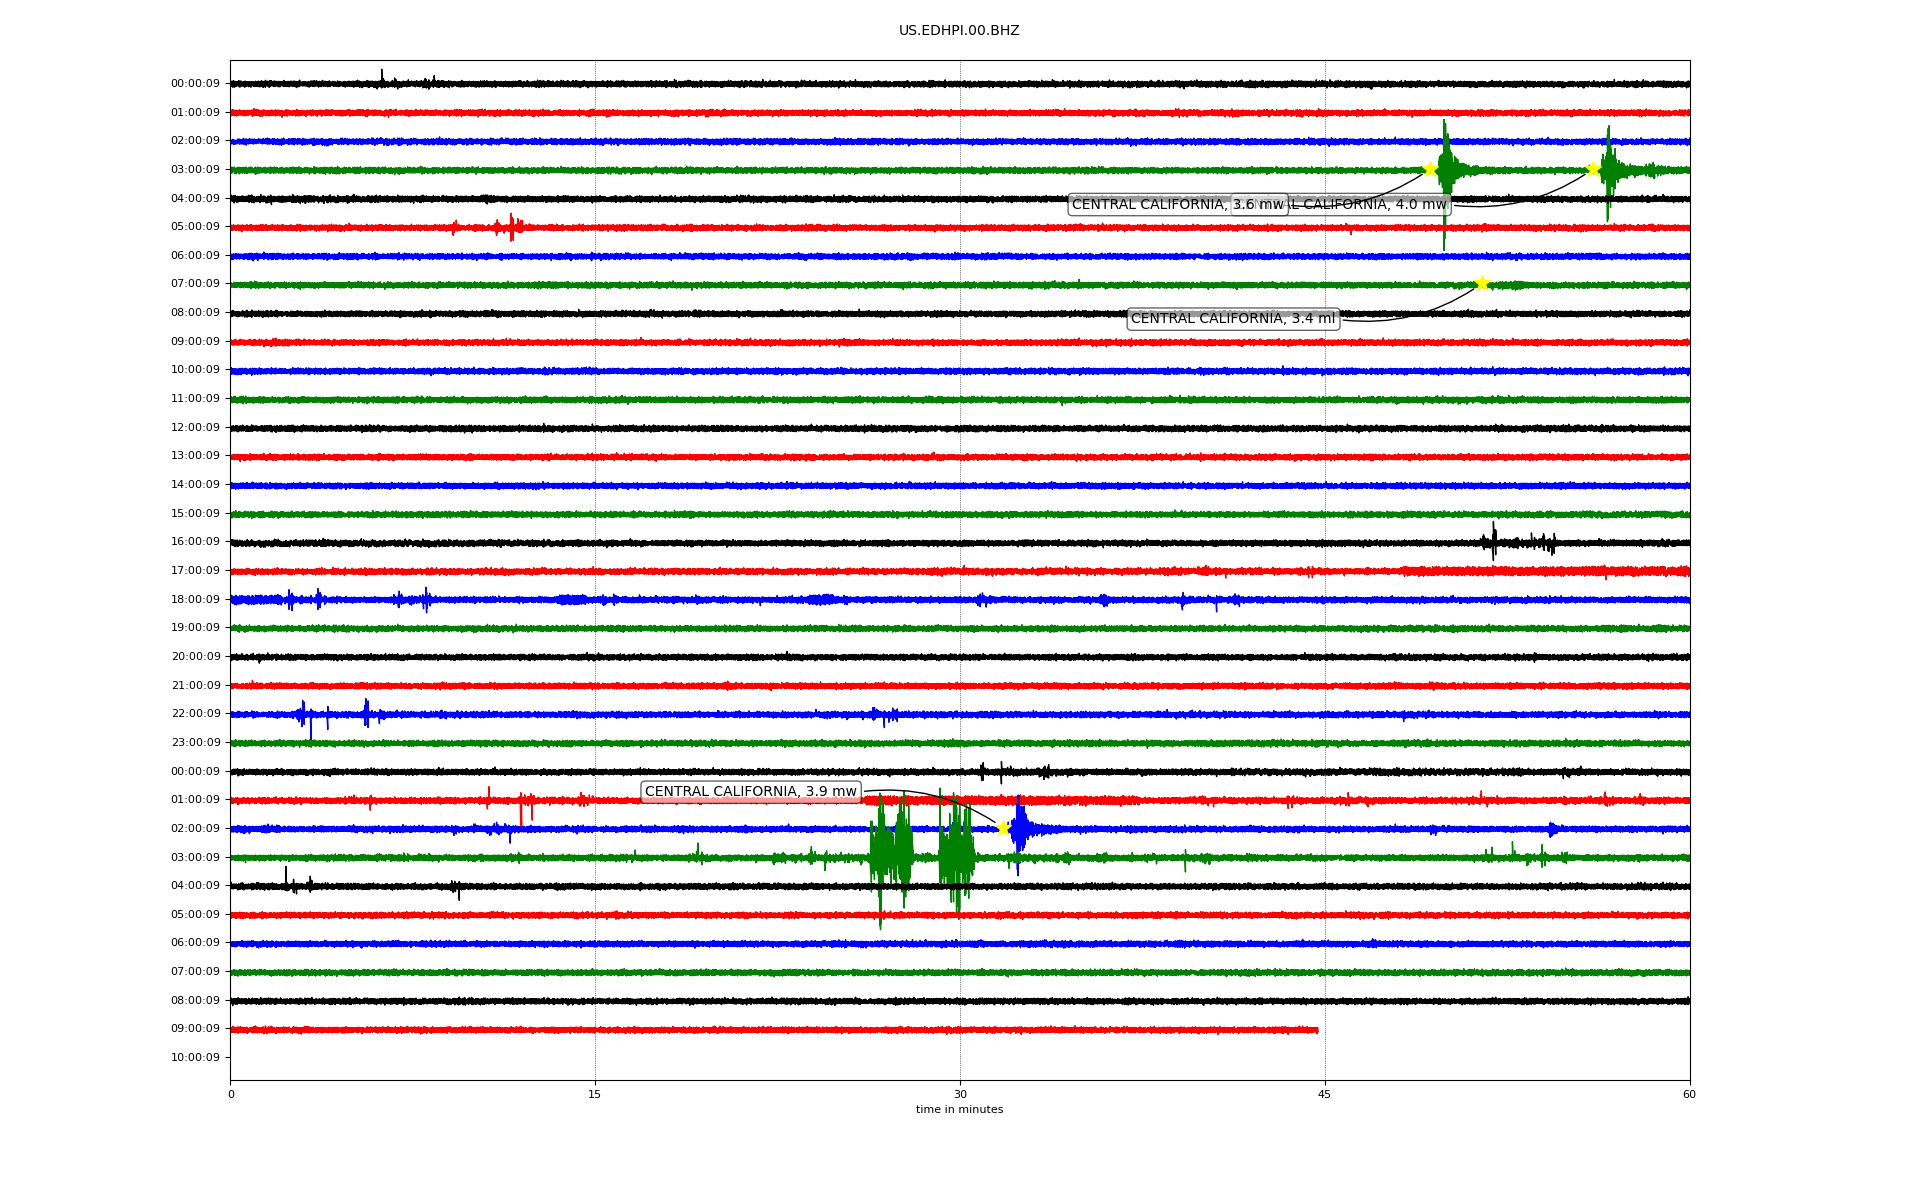The image size is (1920, 1200).
Task: Select the CENTRAL CALIFORNIA, 3.9 mw annotation box
Action: (x=750, y=792)
